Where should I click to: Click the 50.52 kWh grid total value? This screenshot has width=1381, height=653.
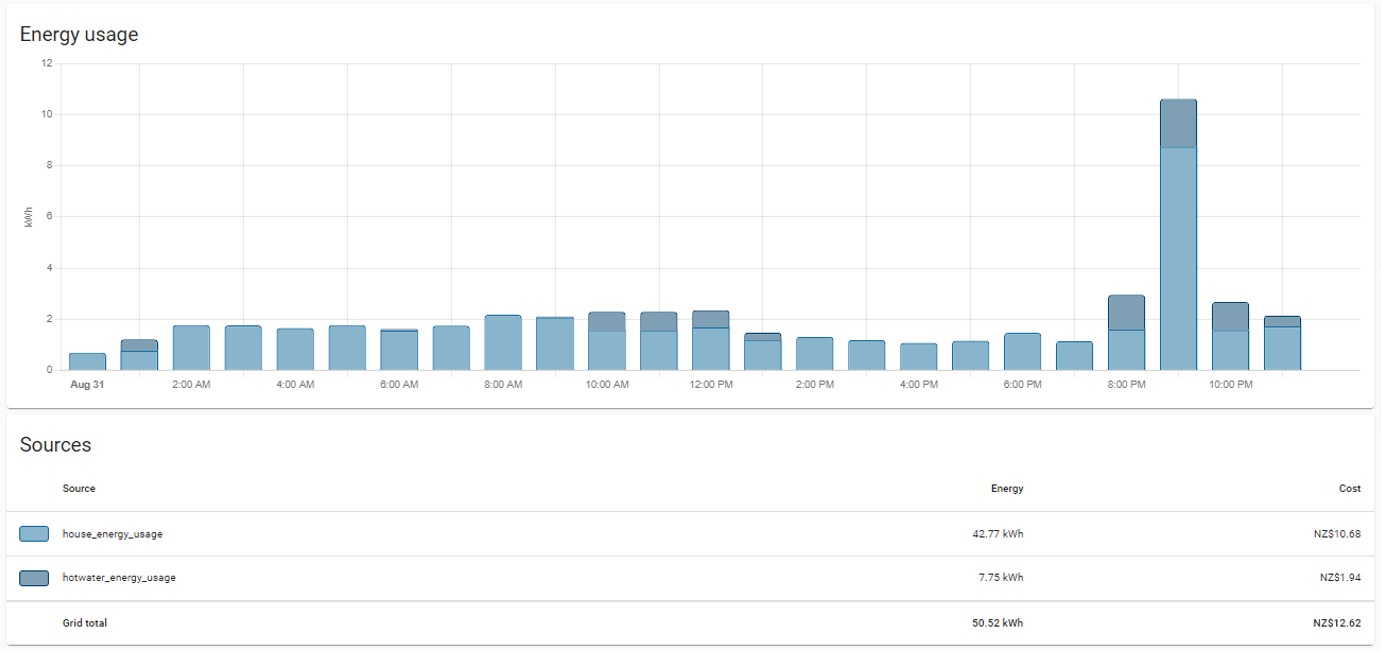point(995,623)
